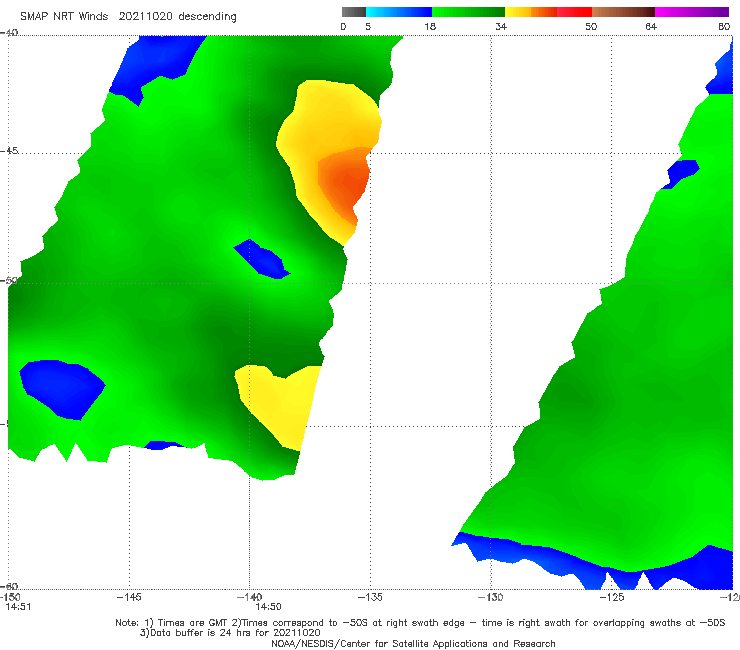This screenshot has height=650, width=740.
Task: Click the longitude label -145
Action: [129, 597]
